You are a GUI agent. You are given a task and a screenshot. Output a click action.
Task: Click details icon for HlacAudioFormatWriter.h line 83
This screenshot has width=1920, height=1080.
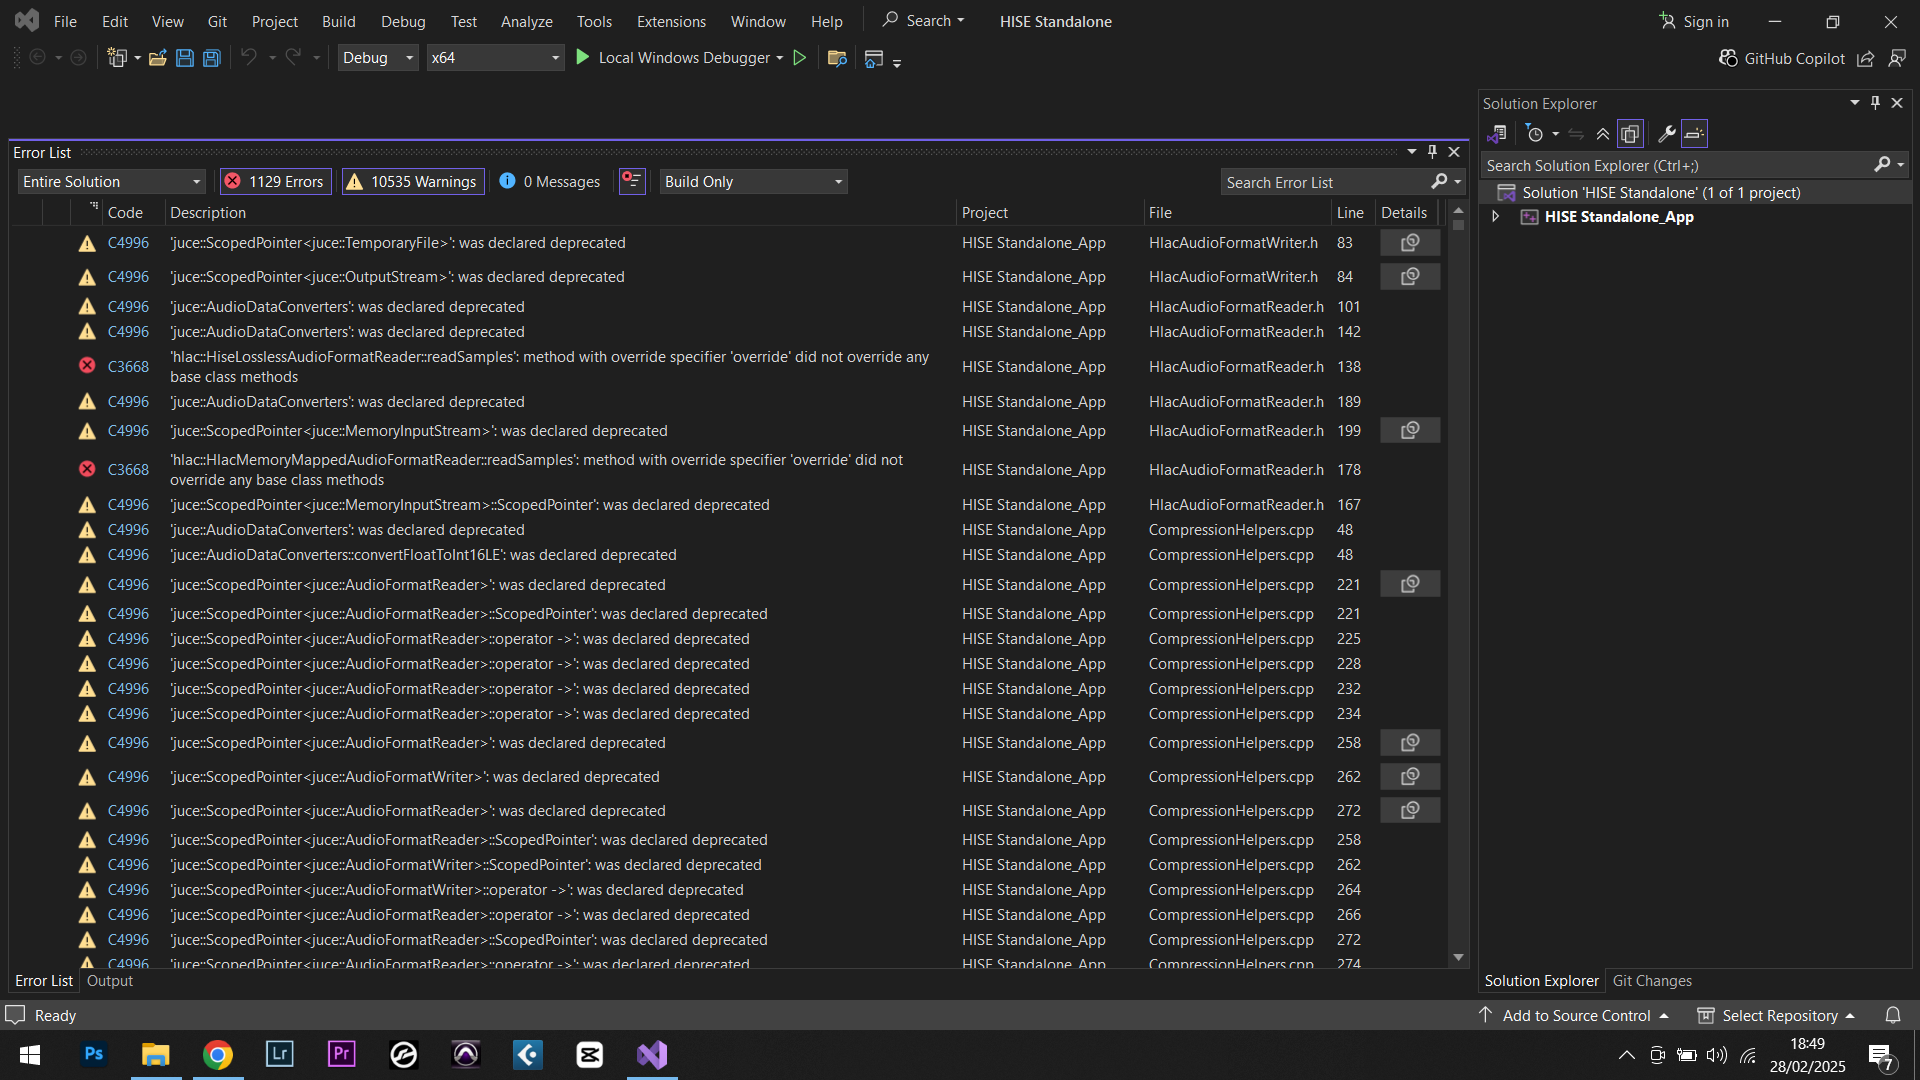[1410, 243]
